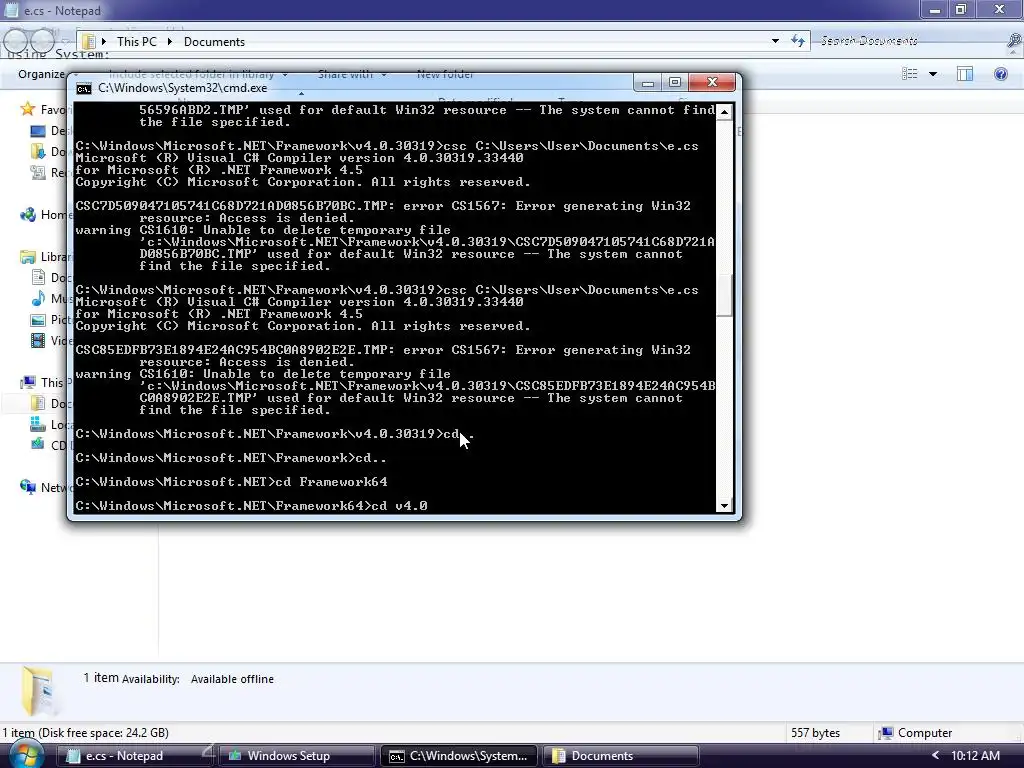Click the Favorites star icon in sidebar
This screenshot has width=1024, height=768.
[x=27, y=109]
